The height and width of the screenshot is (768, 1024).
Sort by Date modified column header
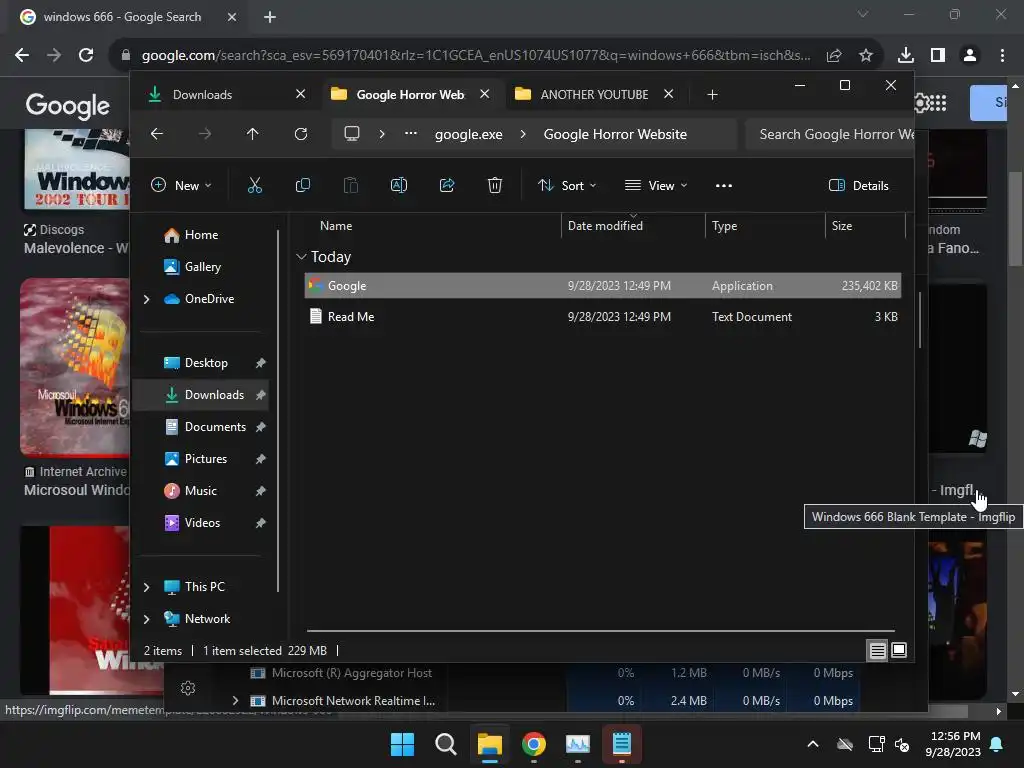[x=633, y=226]
